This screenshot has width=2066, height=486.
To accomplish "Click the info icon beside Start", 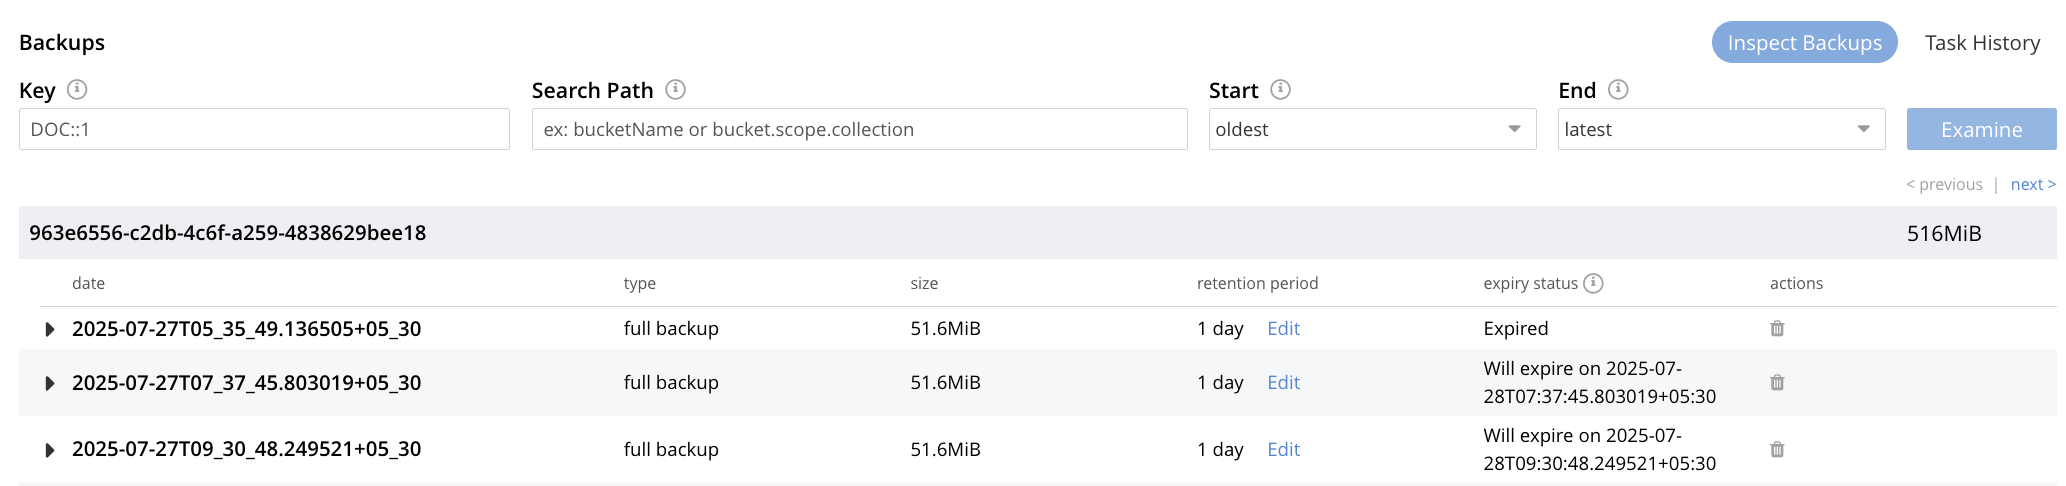I will (1280, 90).
